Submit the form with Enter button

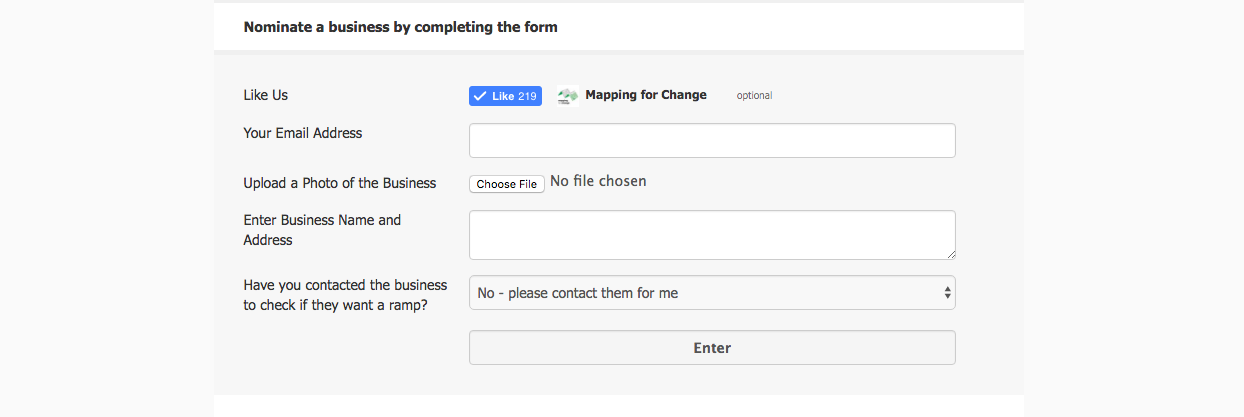712,348
